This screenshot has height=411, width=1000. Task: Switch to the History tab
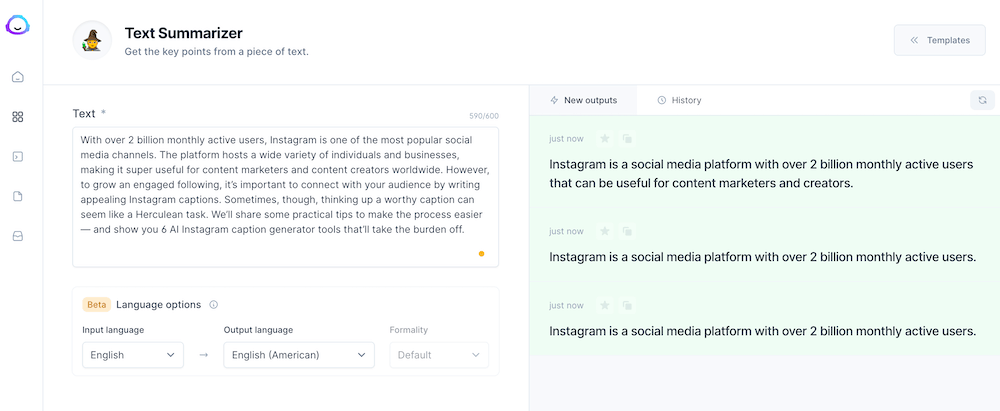pos(680,100)
